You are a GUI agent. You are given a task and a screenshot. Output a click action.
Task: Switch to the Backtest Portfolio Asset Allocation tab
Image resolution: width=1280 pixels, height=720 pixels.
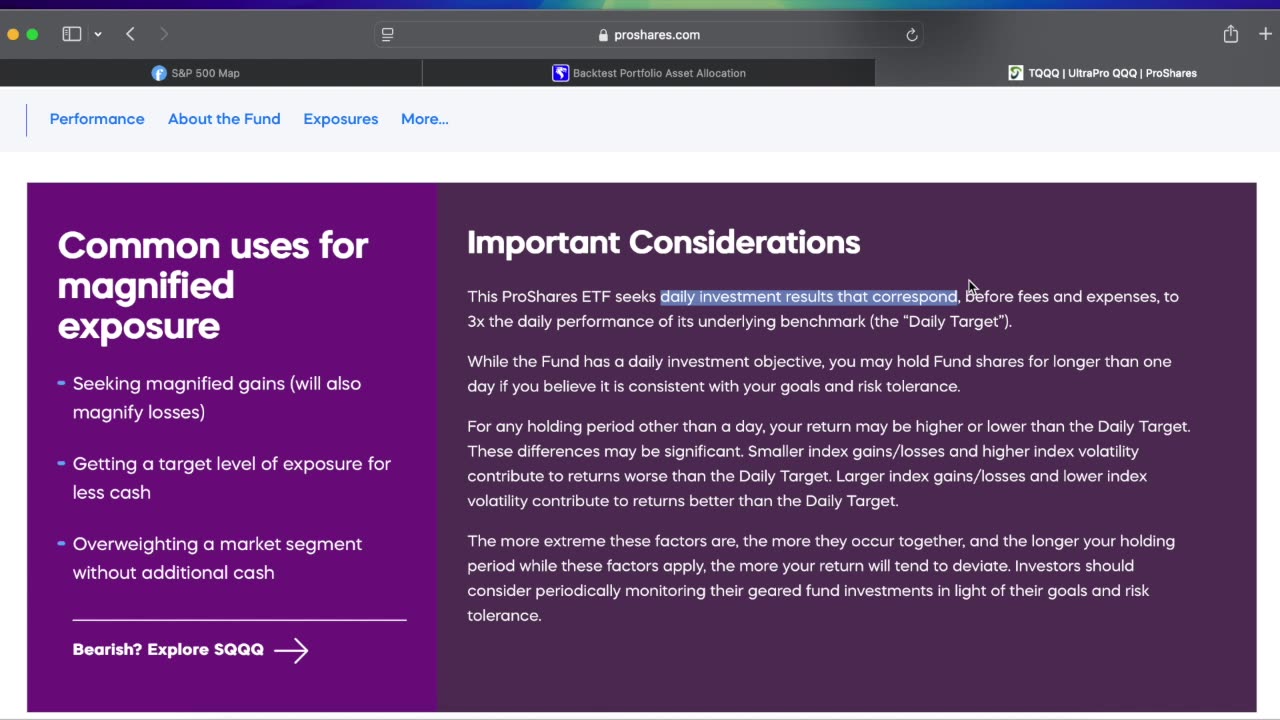[648, 73]
